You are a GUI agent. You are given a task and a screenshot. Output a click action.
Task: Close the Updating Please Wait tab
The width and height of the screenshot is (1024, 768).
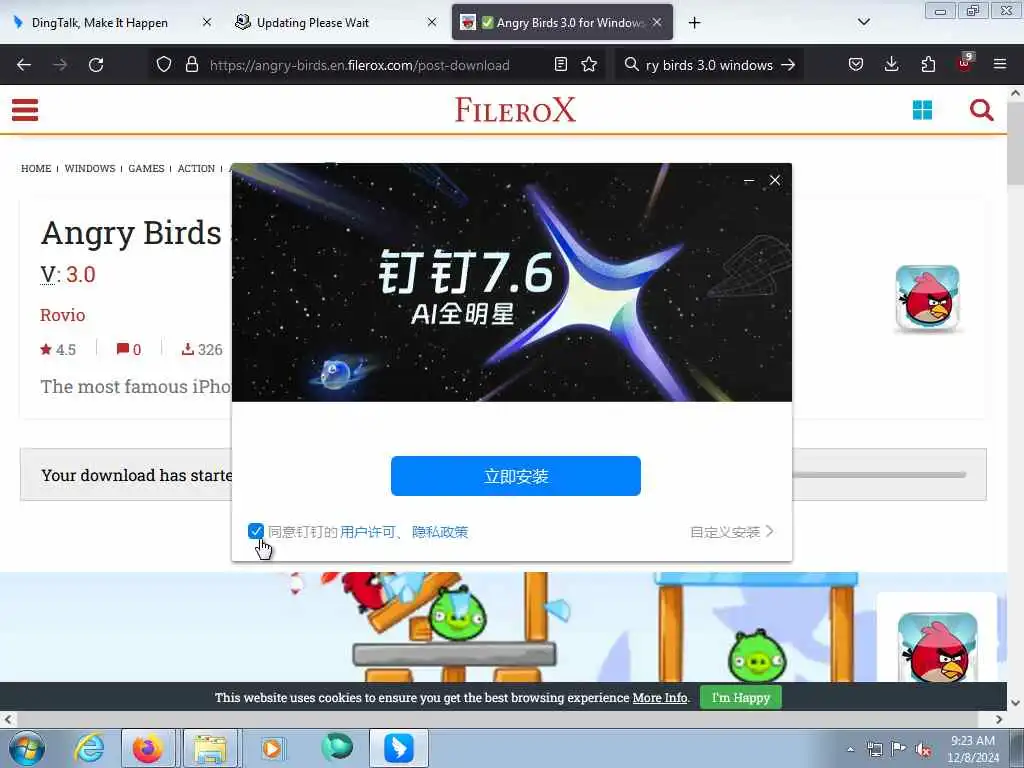coord(432,22)
